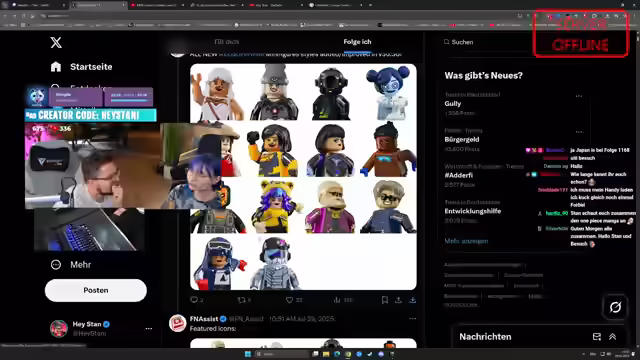The width and height of the screenshot is (640, 360).
Task: Open the Bürgergeld trending topic
Action: pos(462,139)
